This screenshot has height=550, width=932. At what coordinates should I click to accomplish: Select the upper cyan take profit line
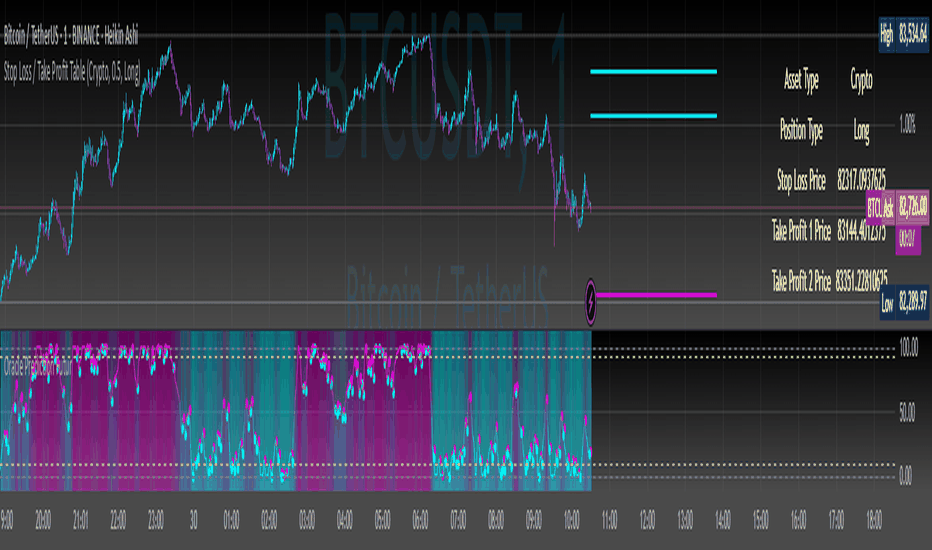pos(653,72)
